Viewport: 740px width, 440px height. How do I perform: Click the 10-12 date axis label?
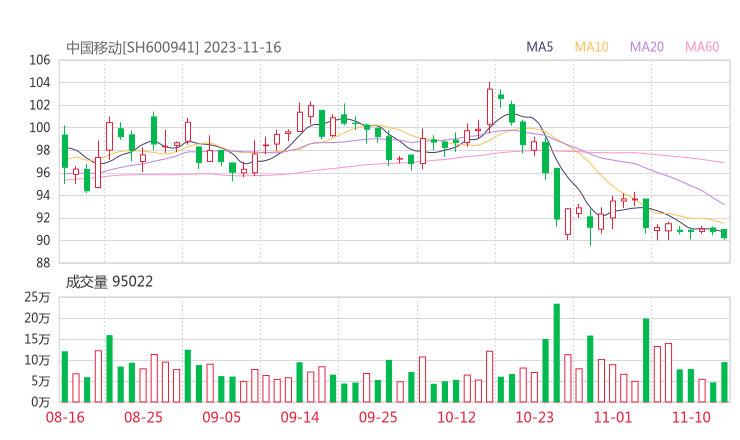[x=456, y=417]
